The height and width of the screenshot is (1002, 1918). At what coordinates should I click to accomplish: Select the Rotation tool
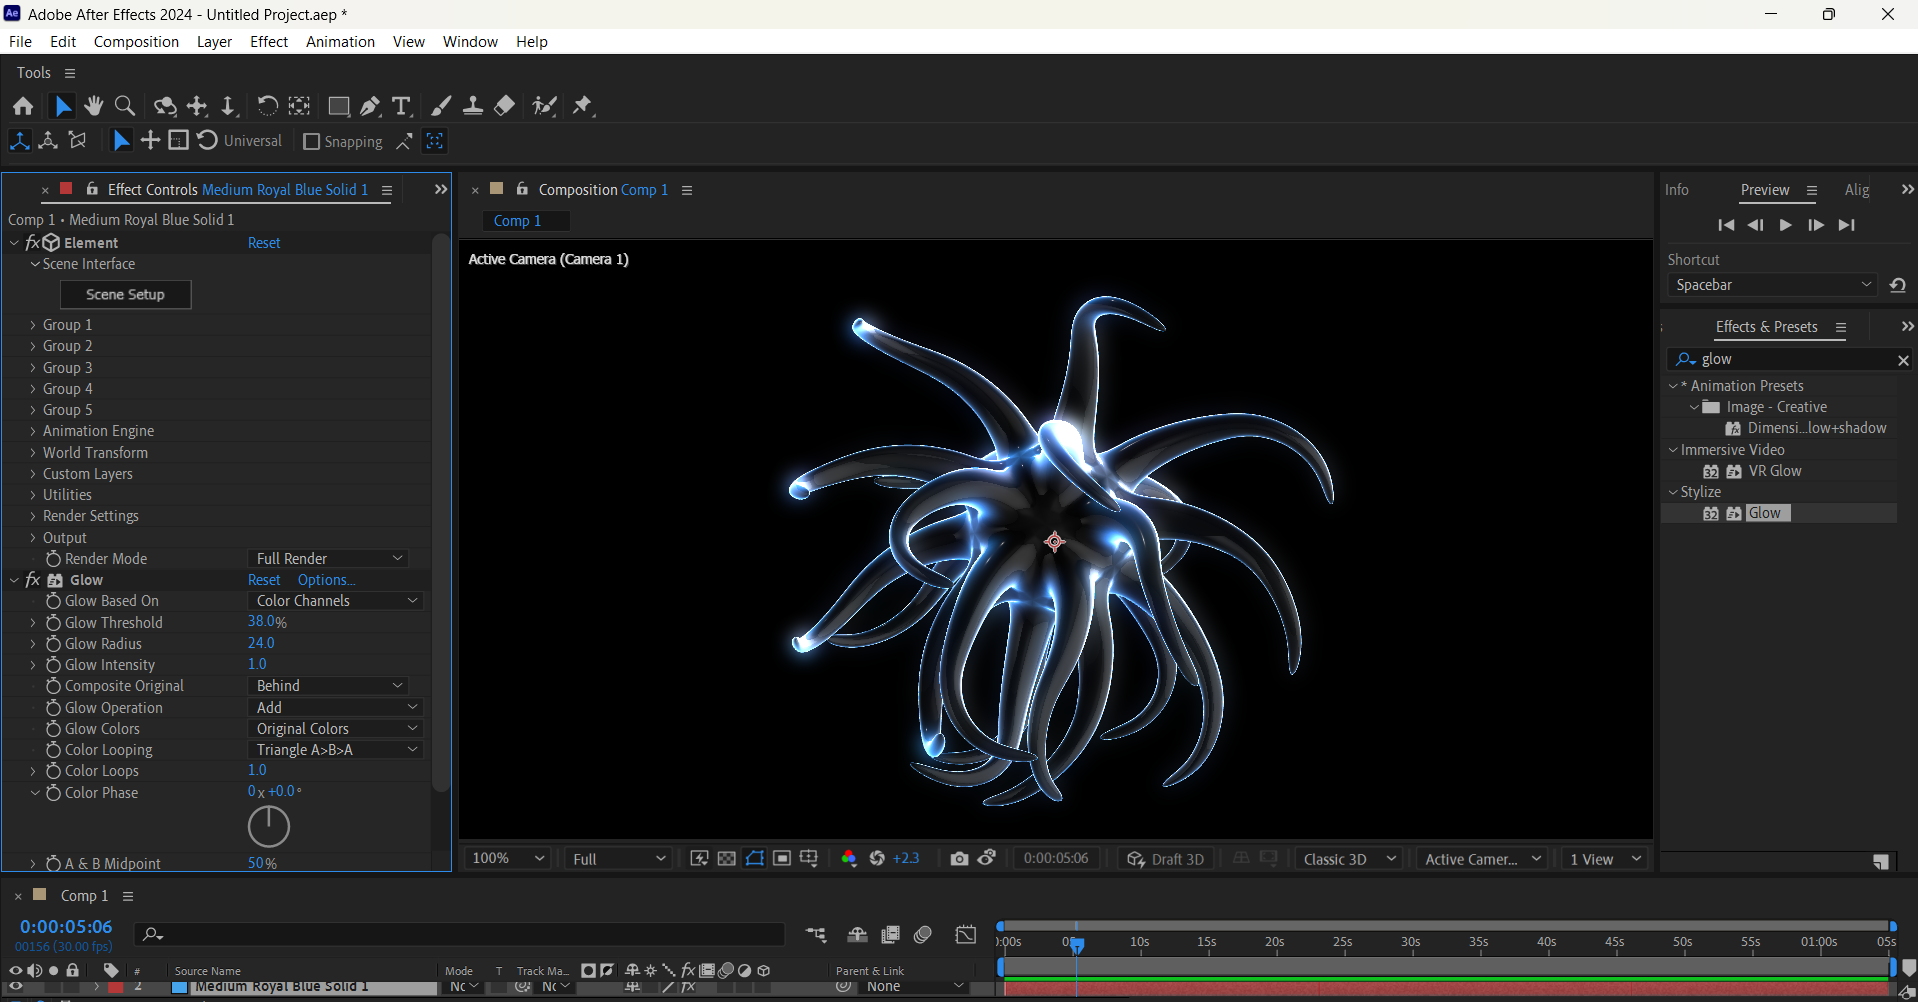(267, 106)
